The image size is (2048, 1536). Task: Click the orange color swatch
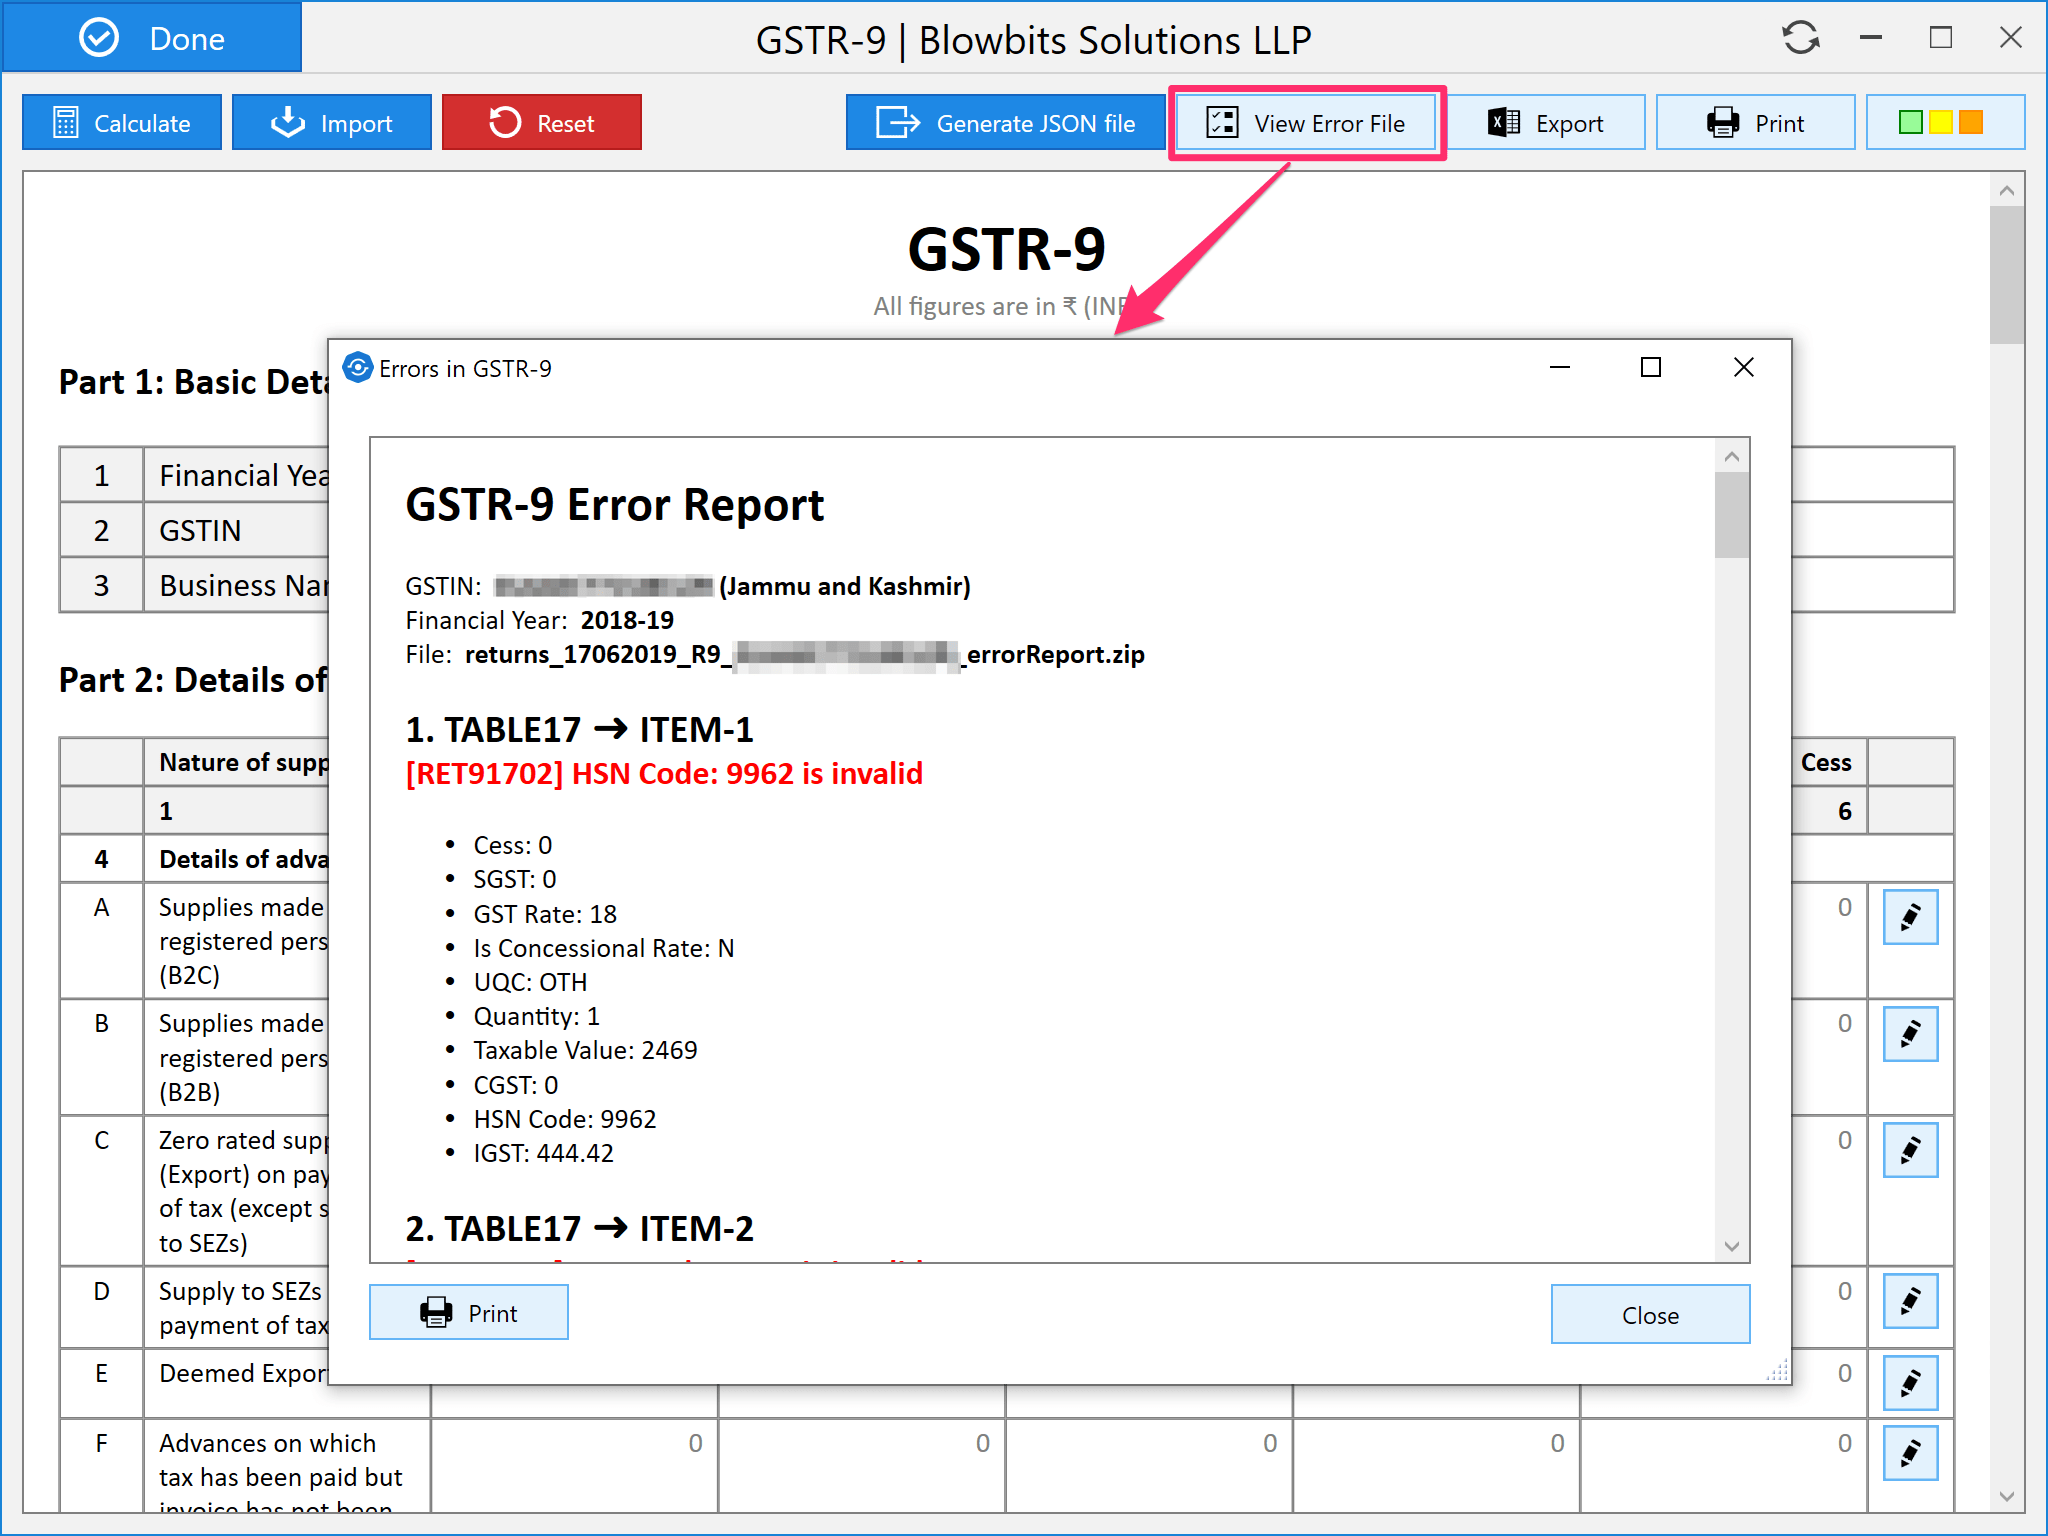(1971, 122)
